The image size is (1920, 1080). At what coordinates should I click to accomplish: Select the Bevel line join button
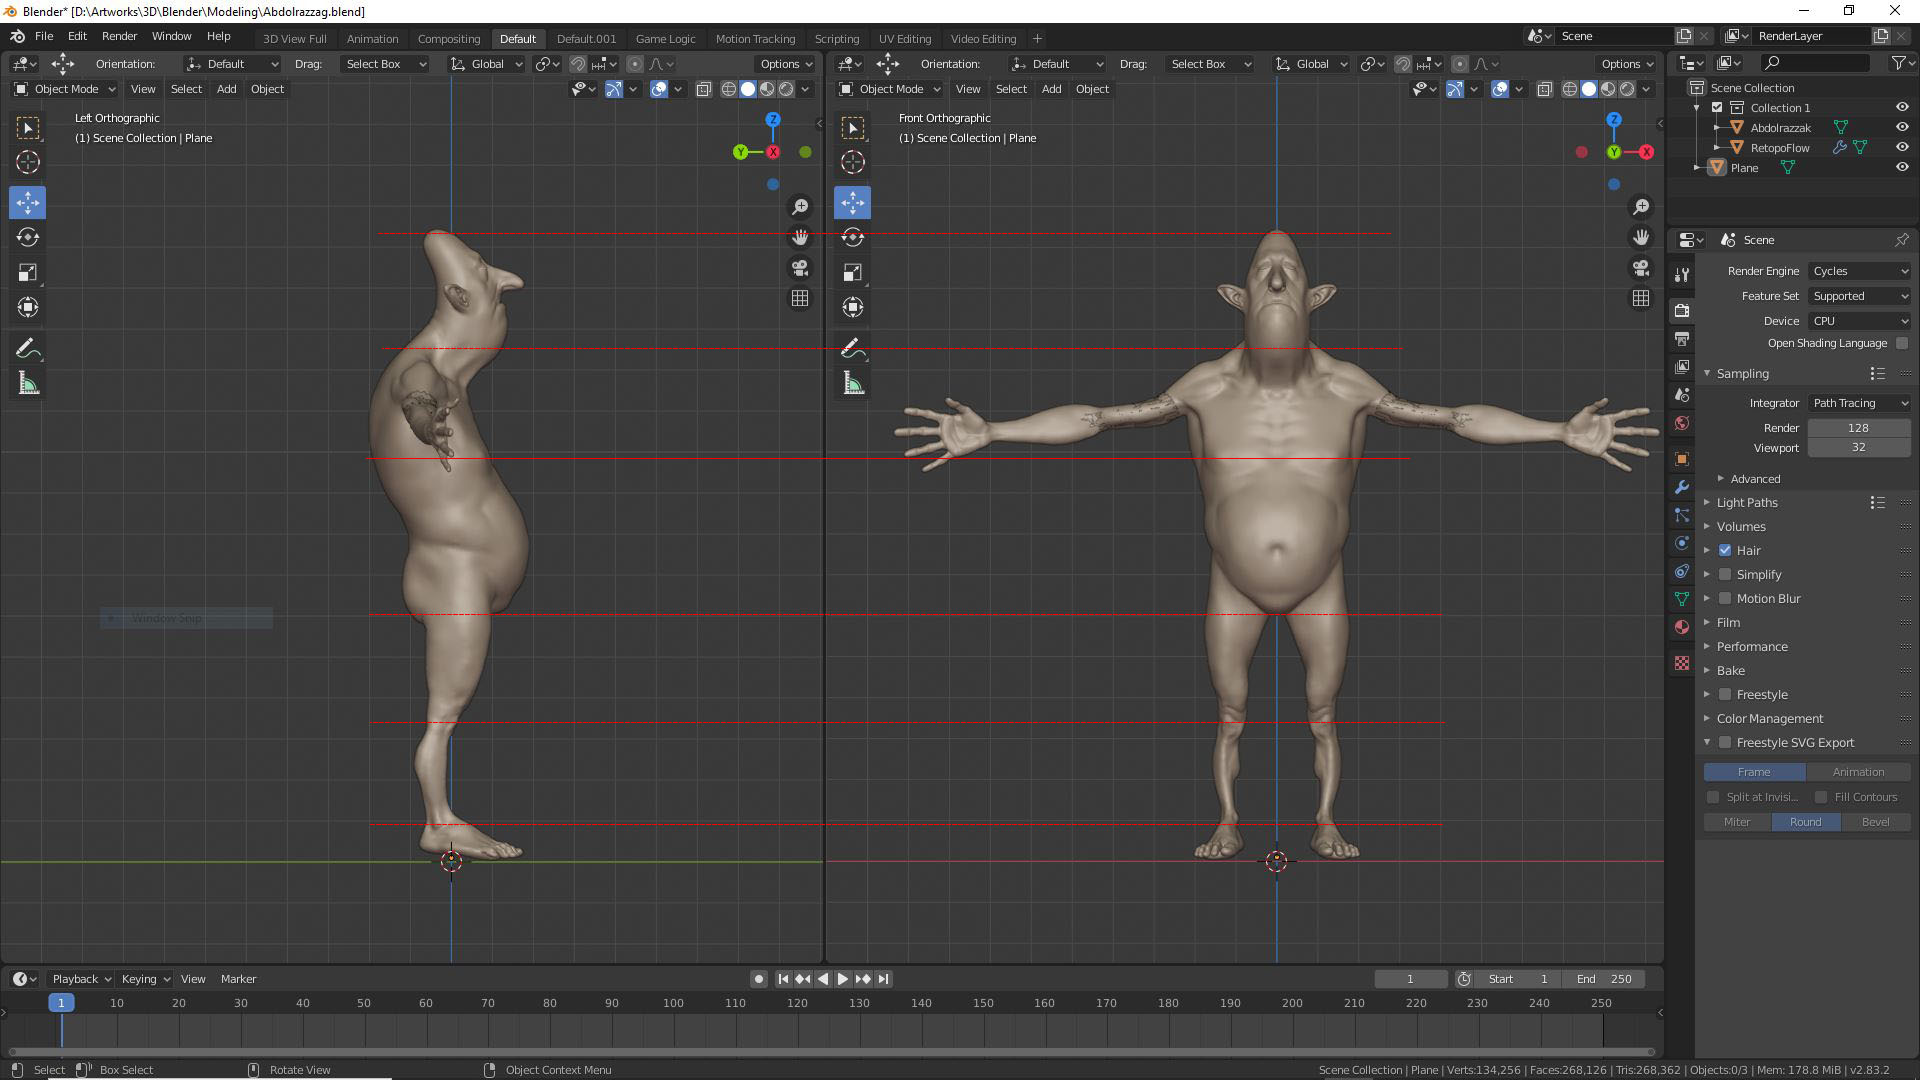point(1875,822)
